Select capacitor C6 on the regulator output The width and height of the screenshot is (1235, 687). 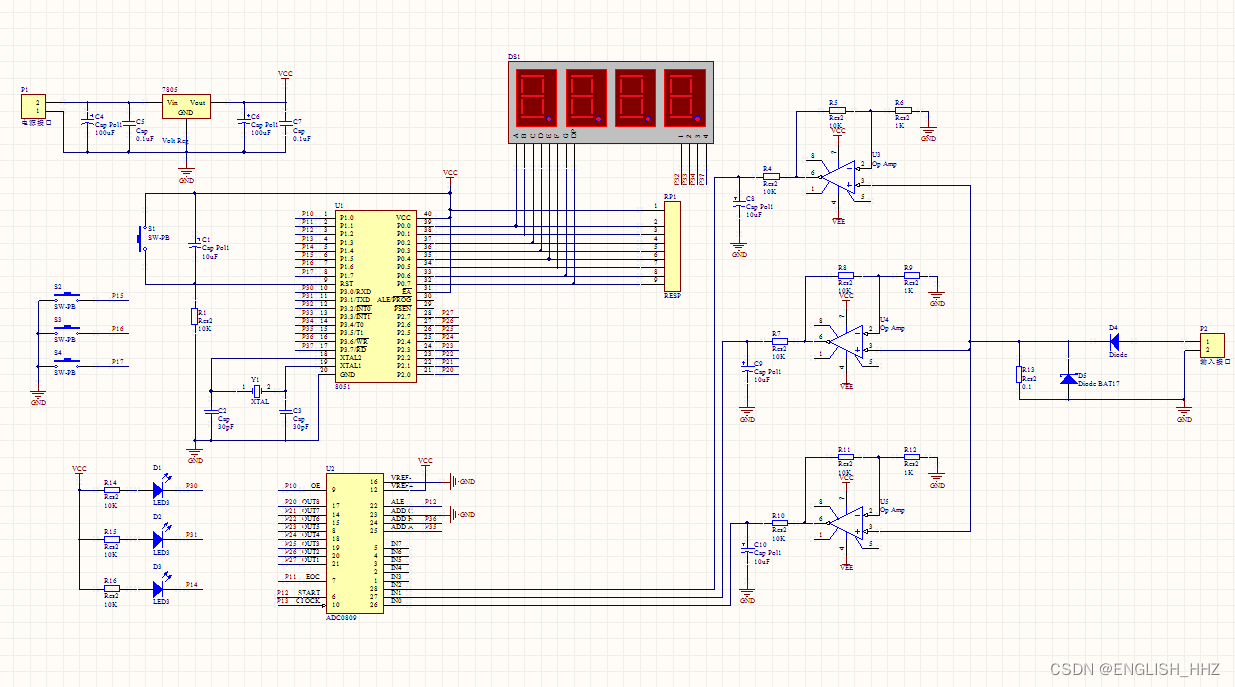pos(243,121)
